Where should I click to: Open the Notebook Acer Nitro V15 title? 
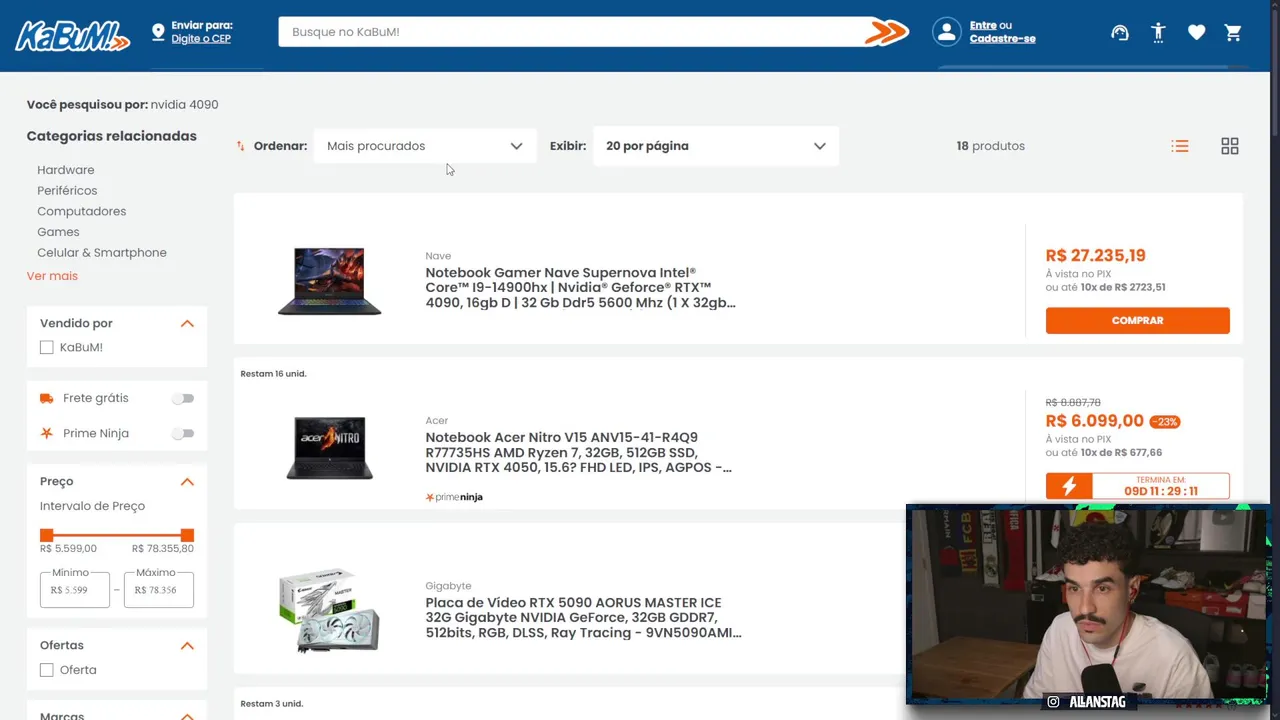(578, 453)
